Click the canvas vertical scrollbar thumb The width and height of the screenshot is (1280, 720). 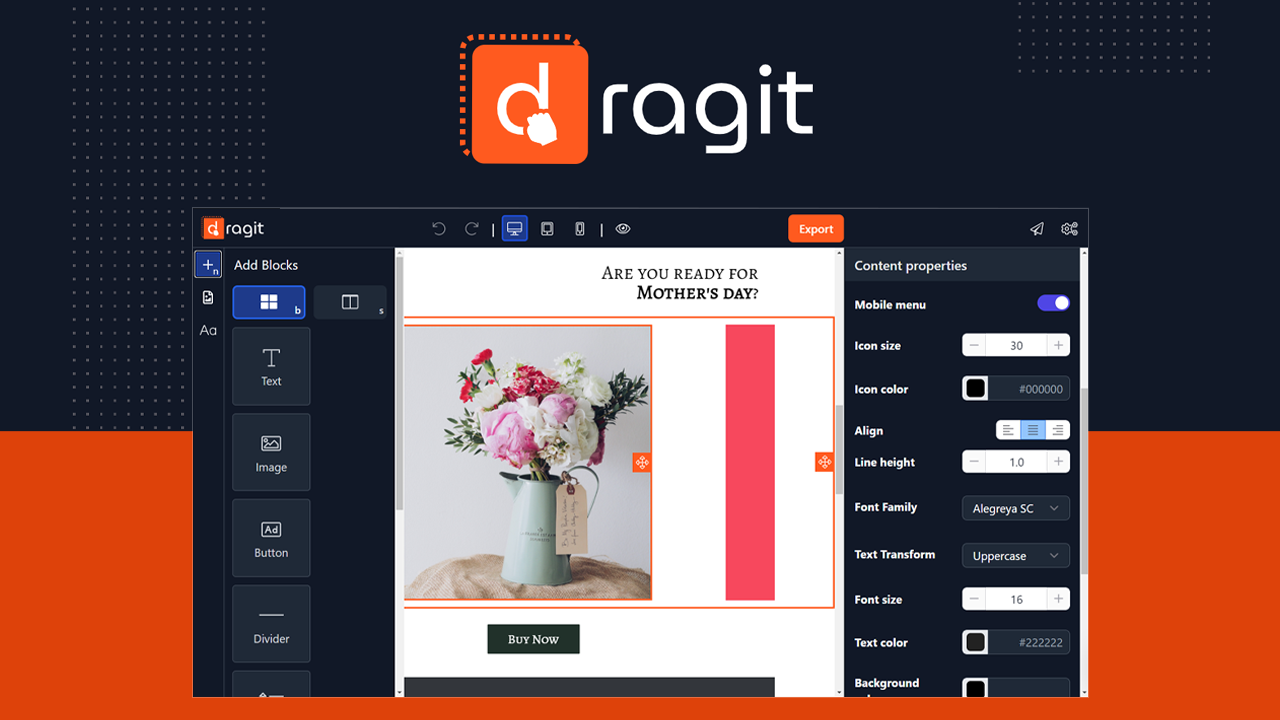(839, 451)
